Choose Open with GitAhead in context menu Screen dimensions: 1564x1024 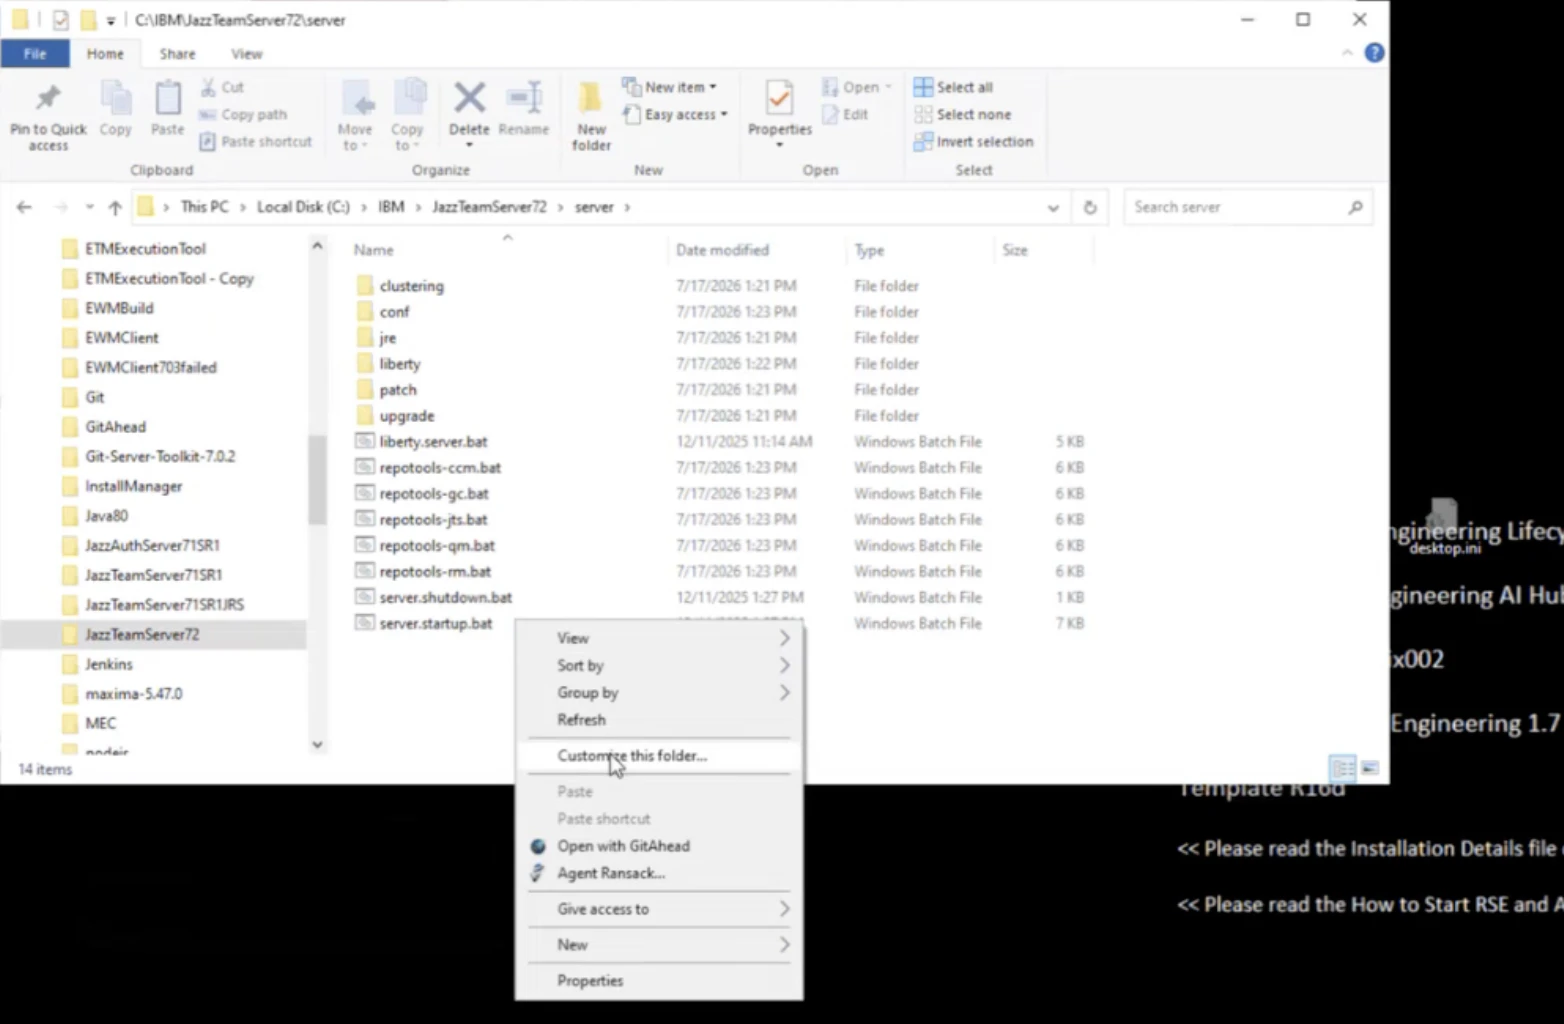[658, 846]
